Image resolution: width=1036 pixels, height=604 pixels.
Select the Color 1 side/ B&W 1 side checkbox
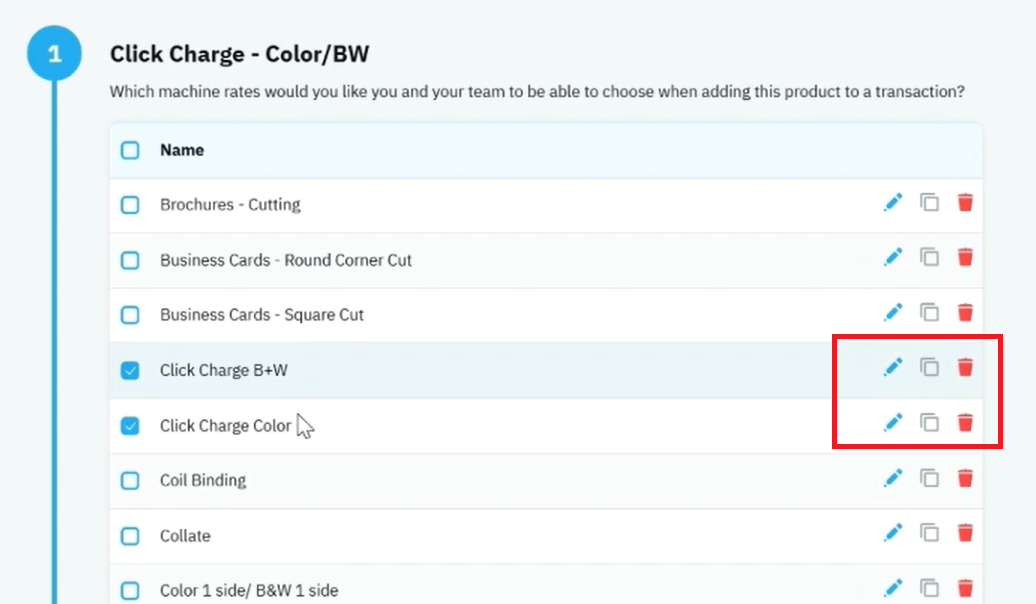click(130, 590)
